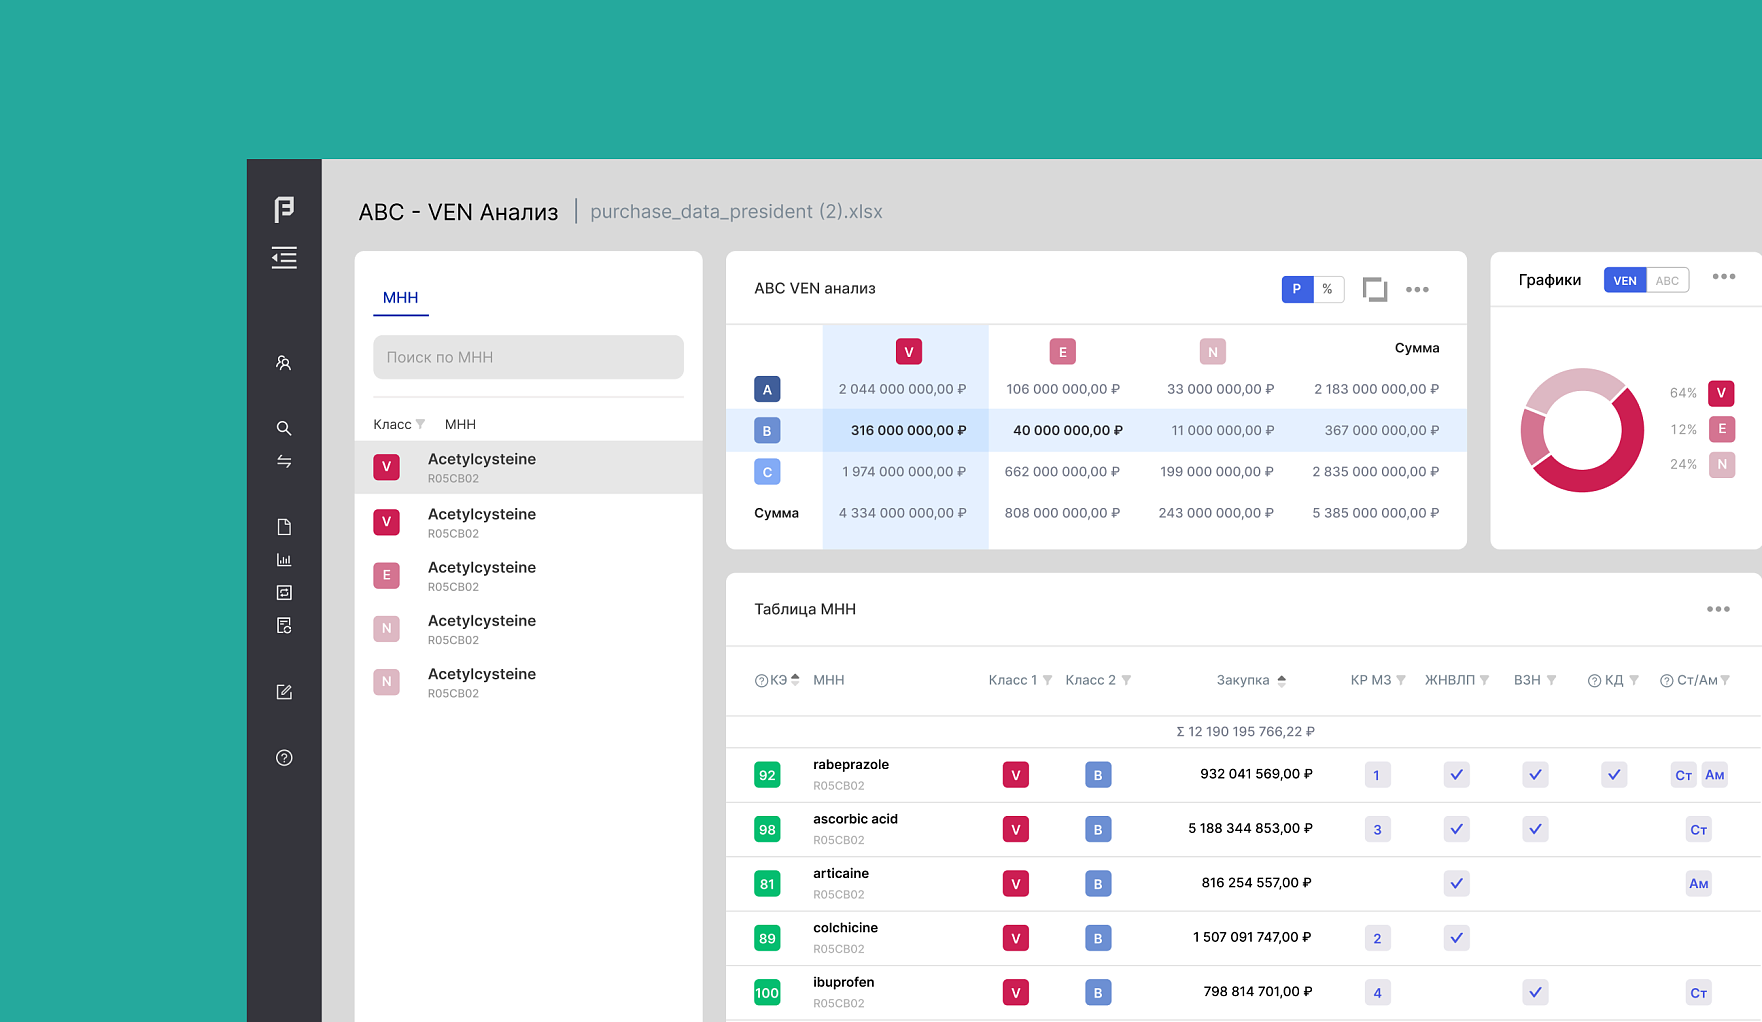This screenshot has height=1022, width=1762.
Task: Open the bar chart sidebar icon
Action: [284, 560]
